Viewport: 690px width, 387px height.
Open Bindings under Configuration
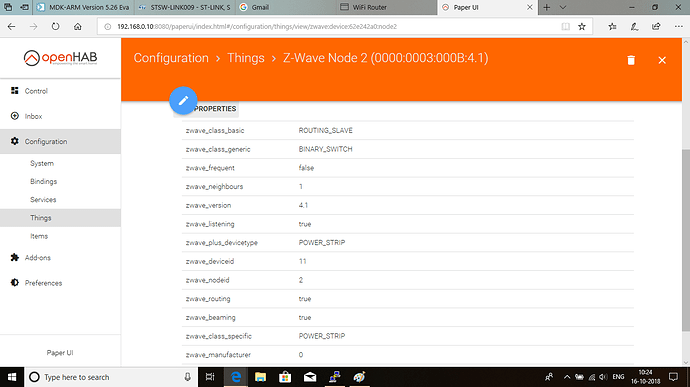click(43, 181)
